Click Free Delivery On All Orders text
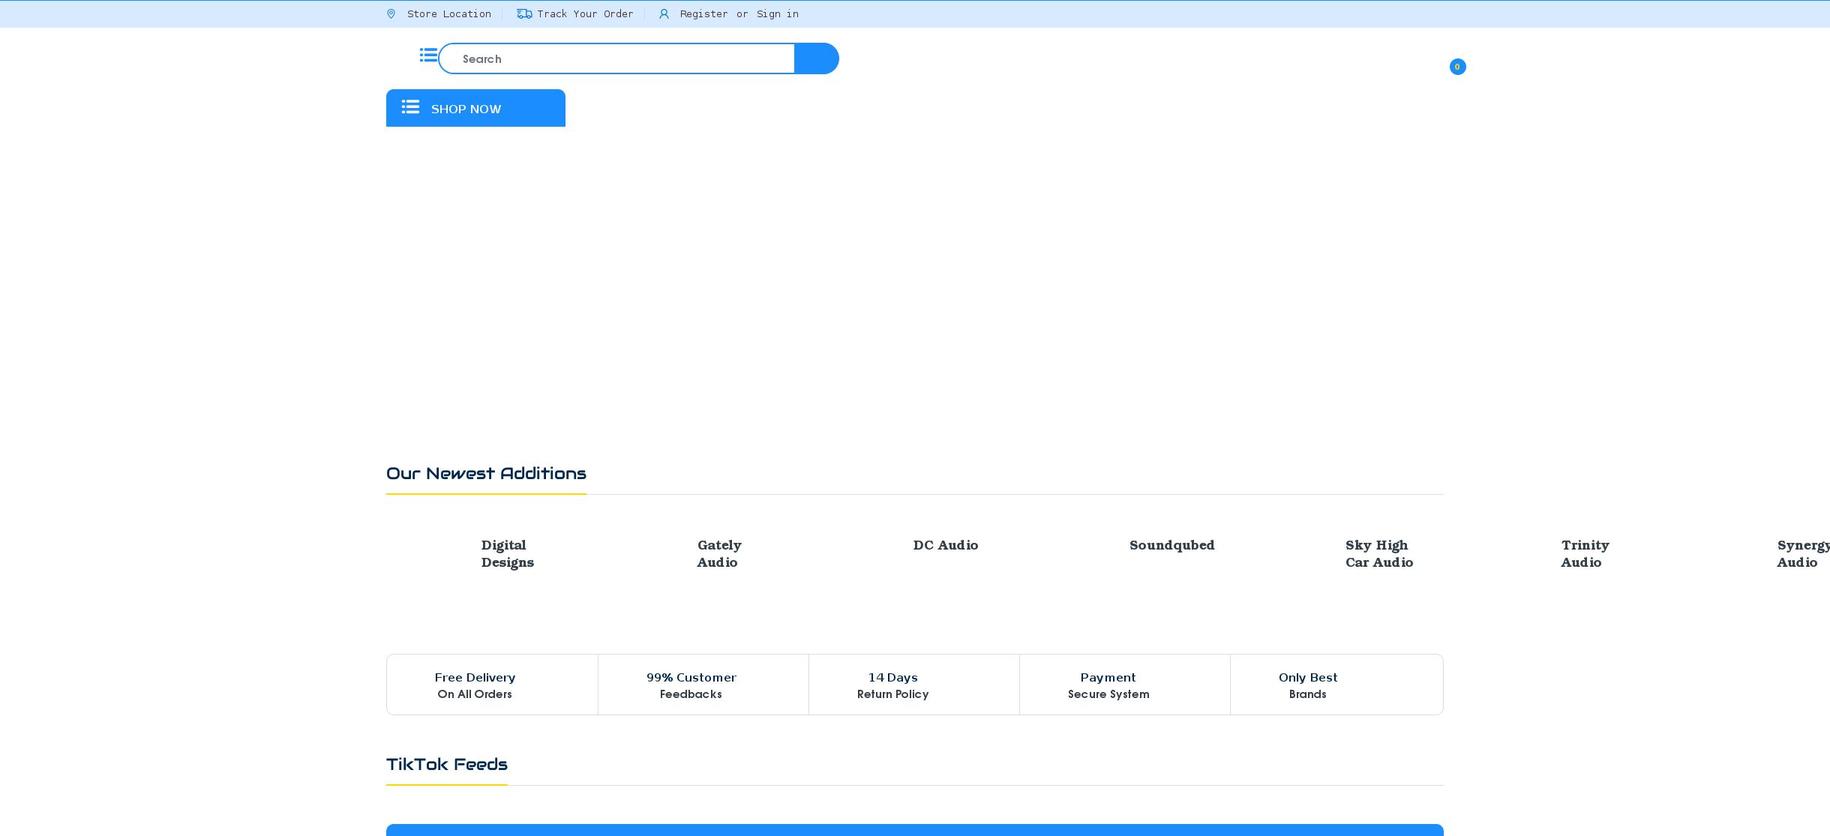The width and height of the screenshot is (1830, 836). pyautogui.click(x=475, y=685)
